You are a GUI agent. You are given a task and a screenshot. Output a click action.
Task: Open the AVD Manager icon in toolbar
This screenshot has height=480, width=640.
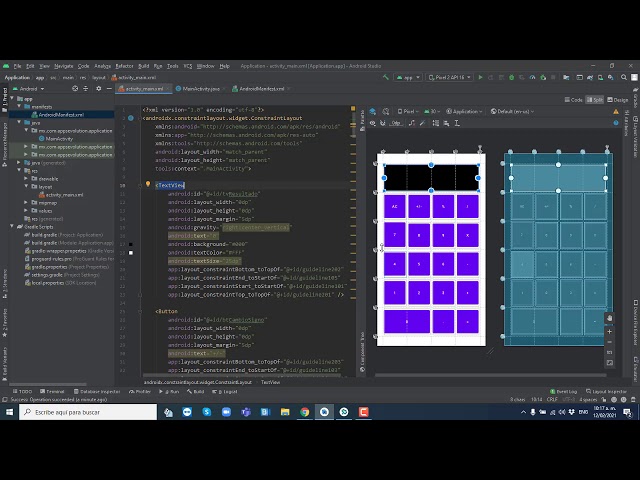tap(600, 77)
